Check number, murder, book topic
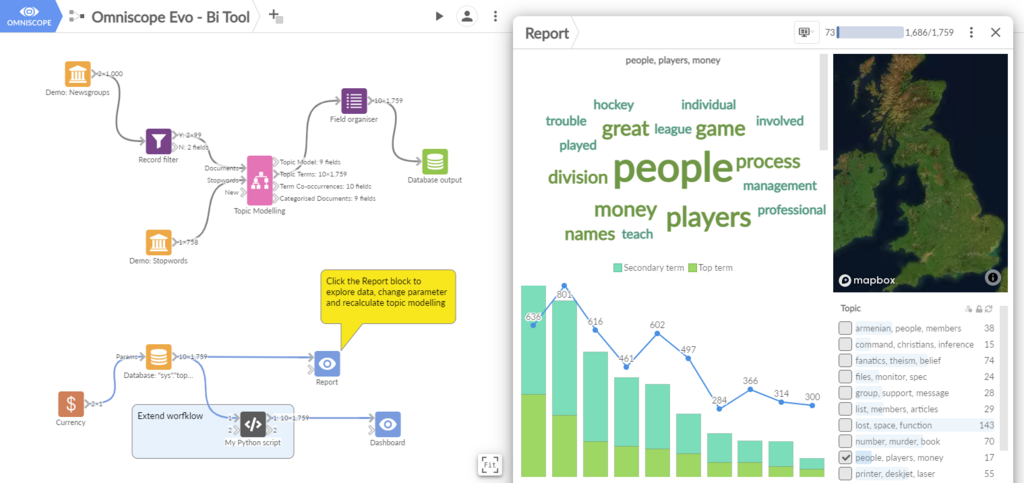 [x=845, y=441]
